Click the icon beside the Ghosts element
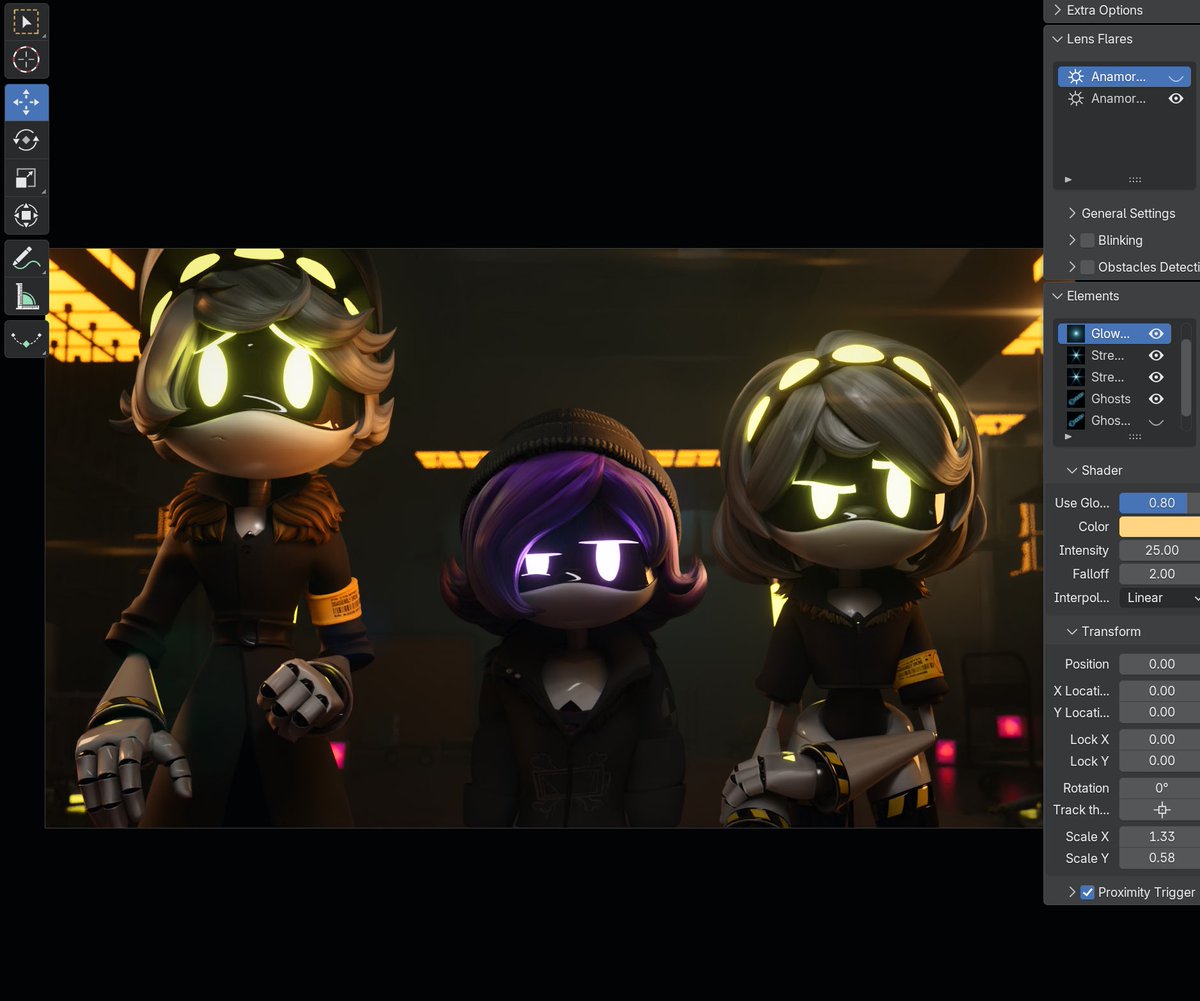This screenshot has height=1001, width=1200. click(1076, 399)
